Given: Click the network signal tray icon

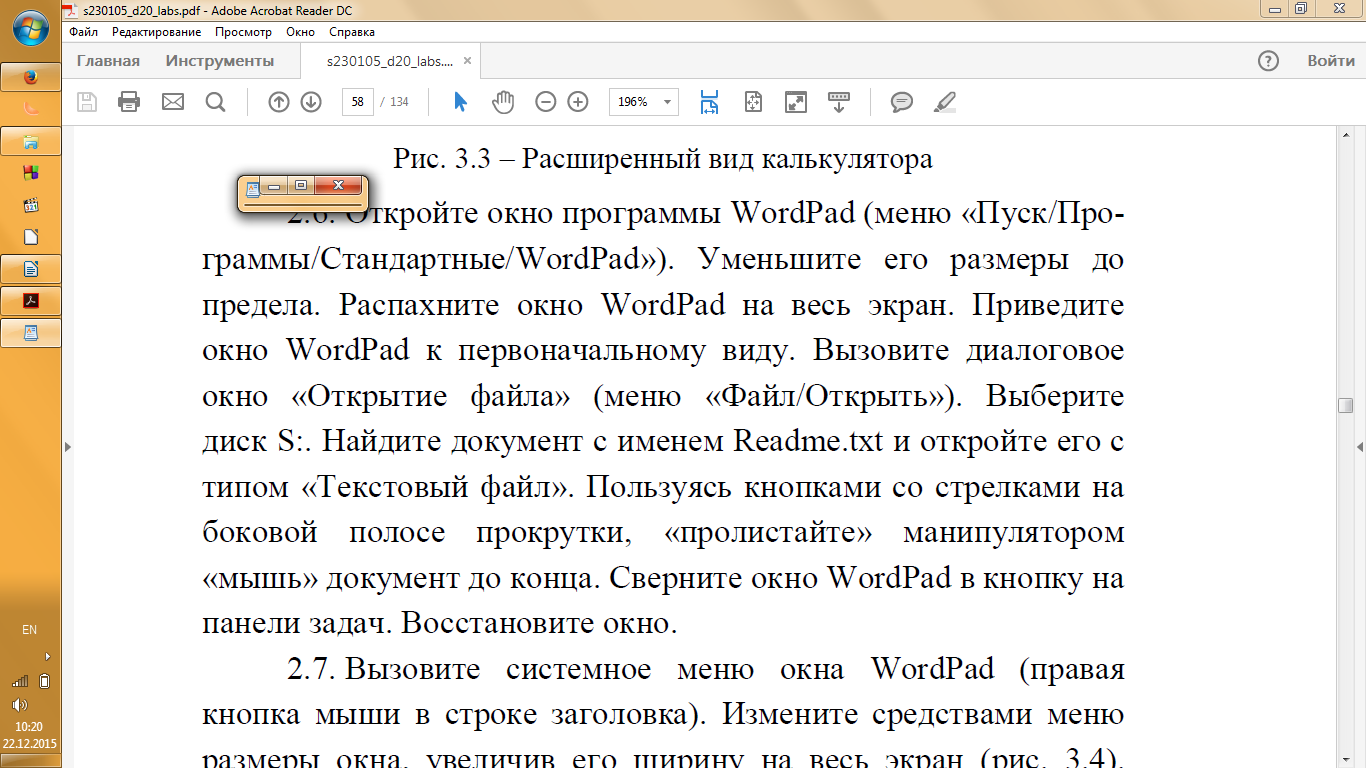Looking at the screenshot, I should (x=20, y=681).
